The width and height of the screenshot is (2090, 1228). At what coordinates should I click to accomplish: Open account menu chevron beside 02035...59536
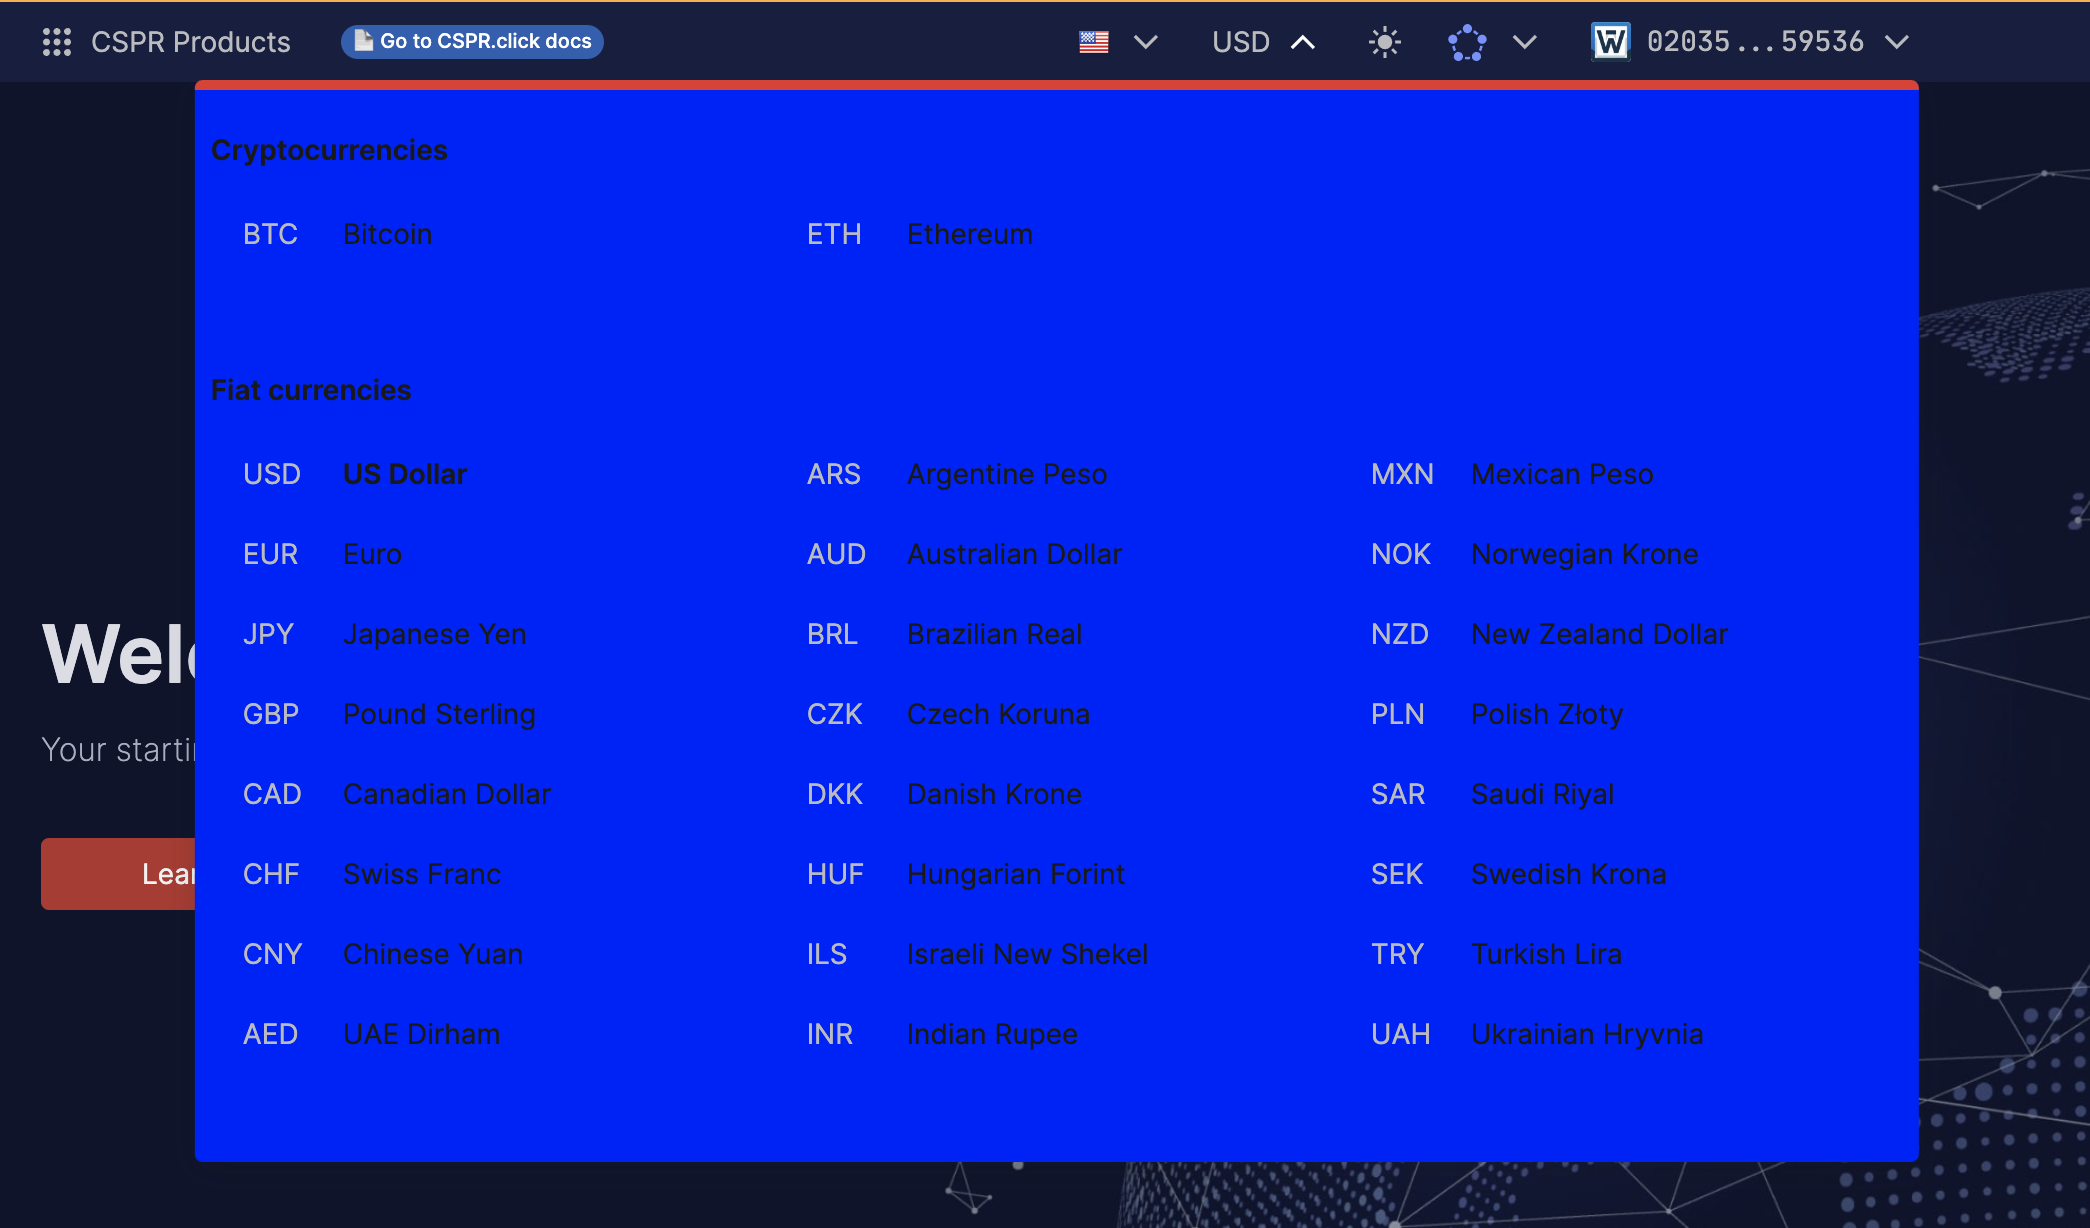coord(1897,42)
